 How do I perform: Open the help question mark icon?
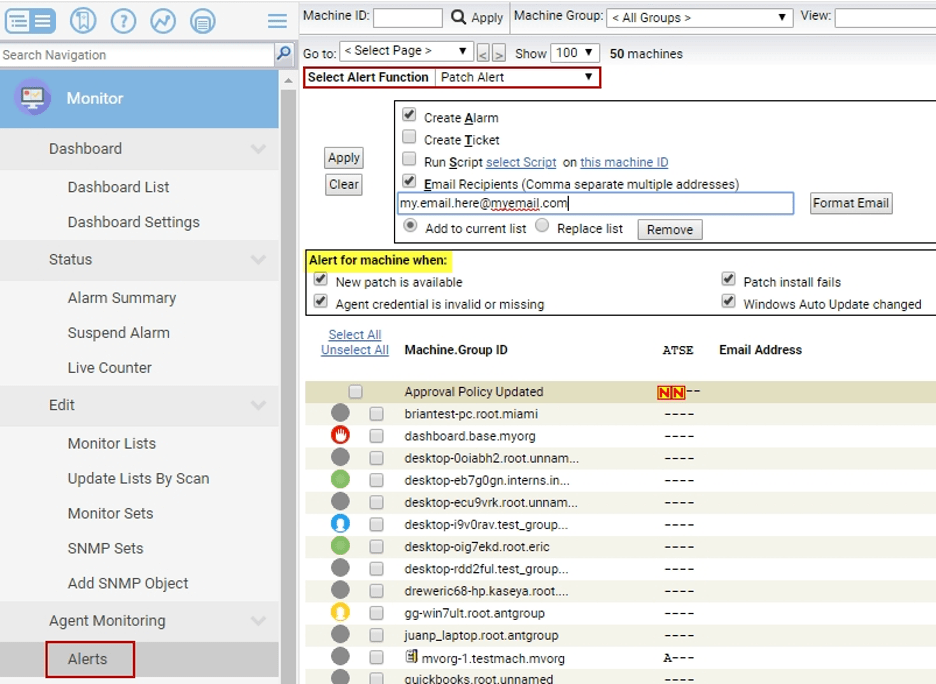pos(123,21)
